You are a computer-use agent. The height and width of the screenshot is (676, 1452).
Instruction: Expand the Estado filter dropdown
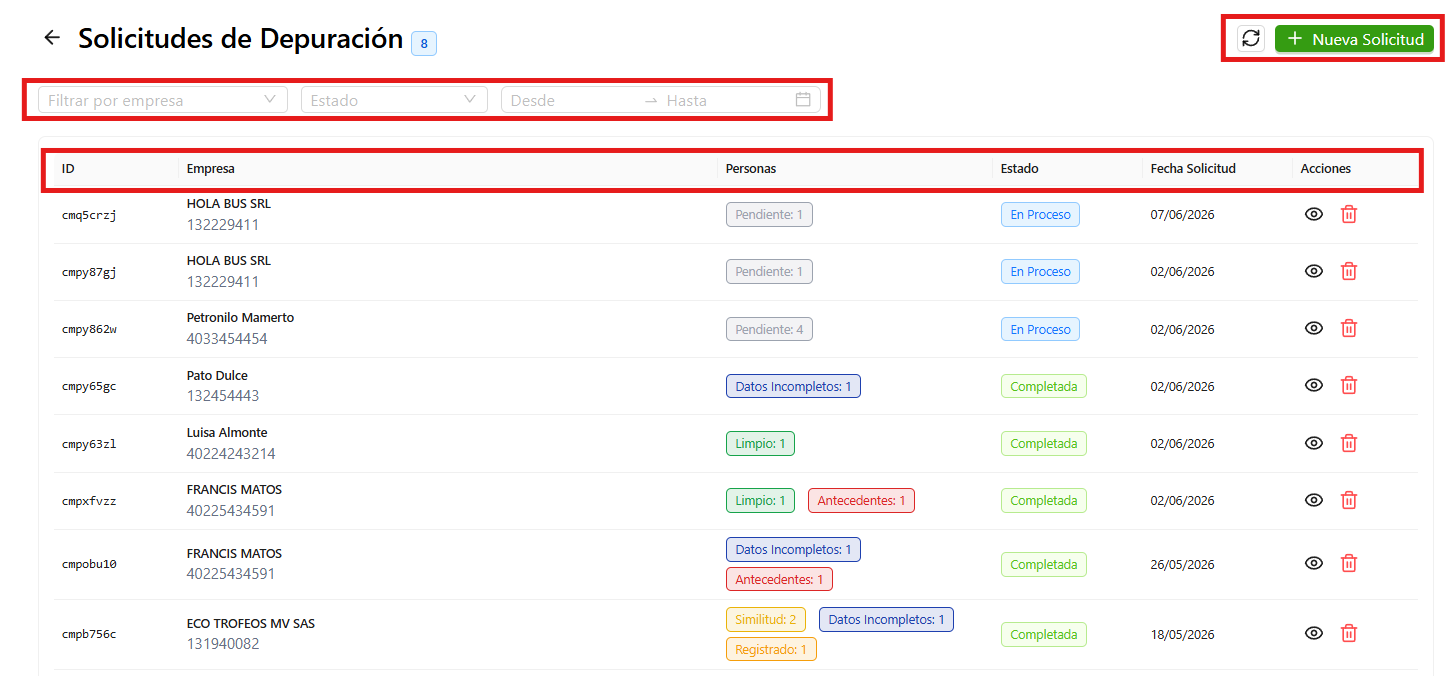[394, 100]
